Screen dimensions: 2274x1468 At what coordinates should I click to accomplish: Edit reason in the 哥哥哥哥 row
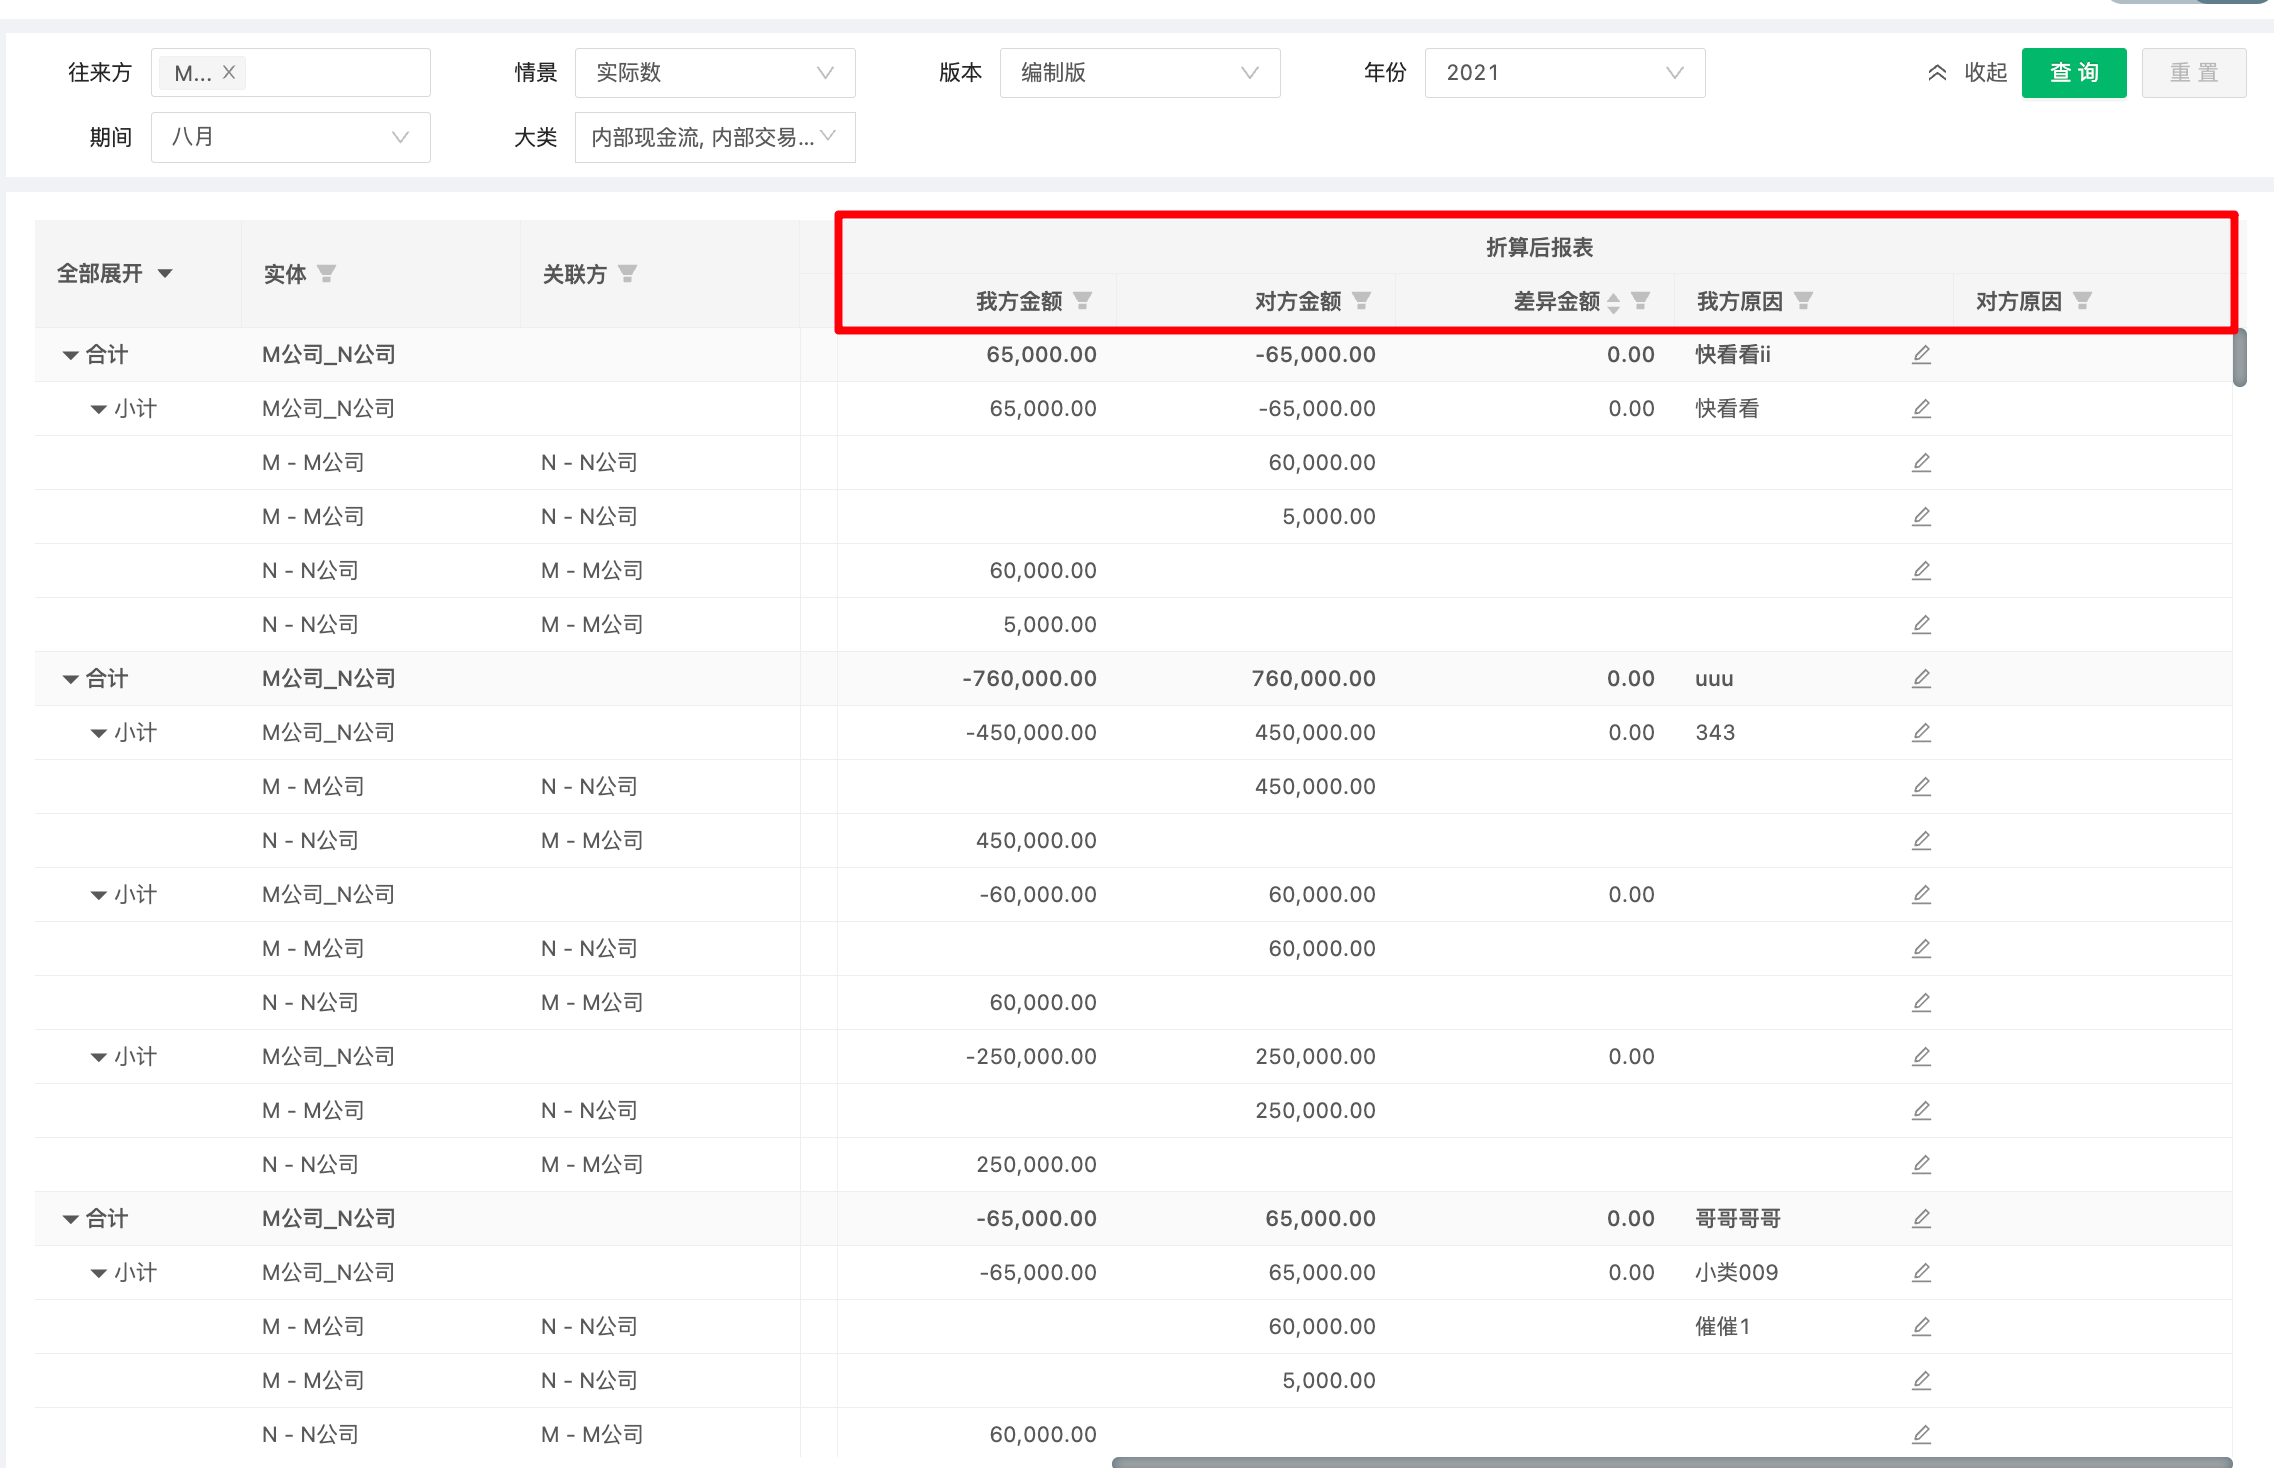point(1921,1218)
